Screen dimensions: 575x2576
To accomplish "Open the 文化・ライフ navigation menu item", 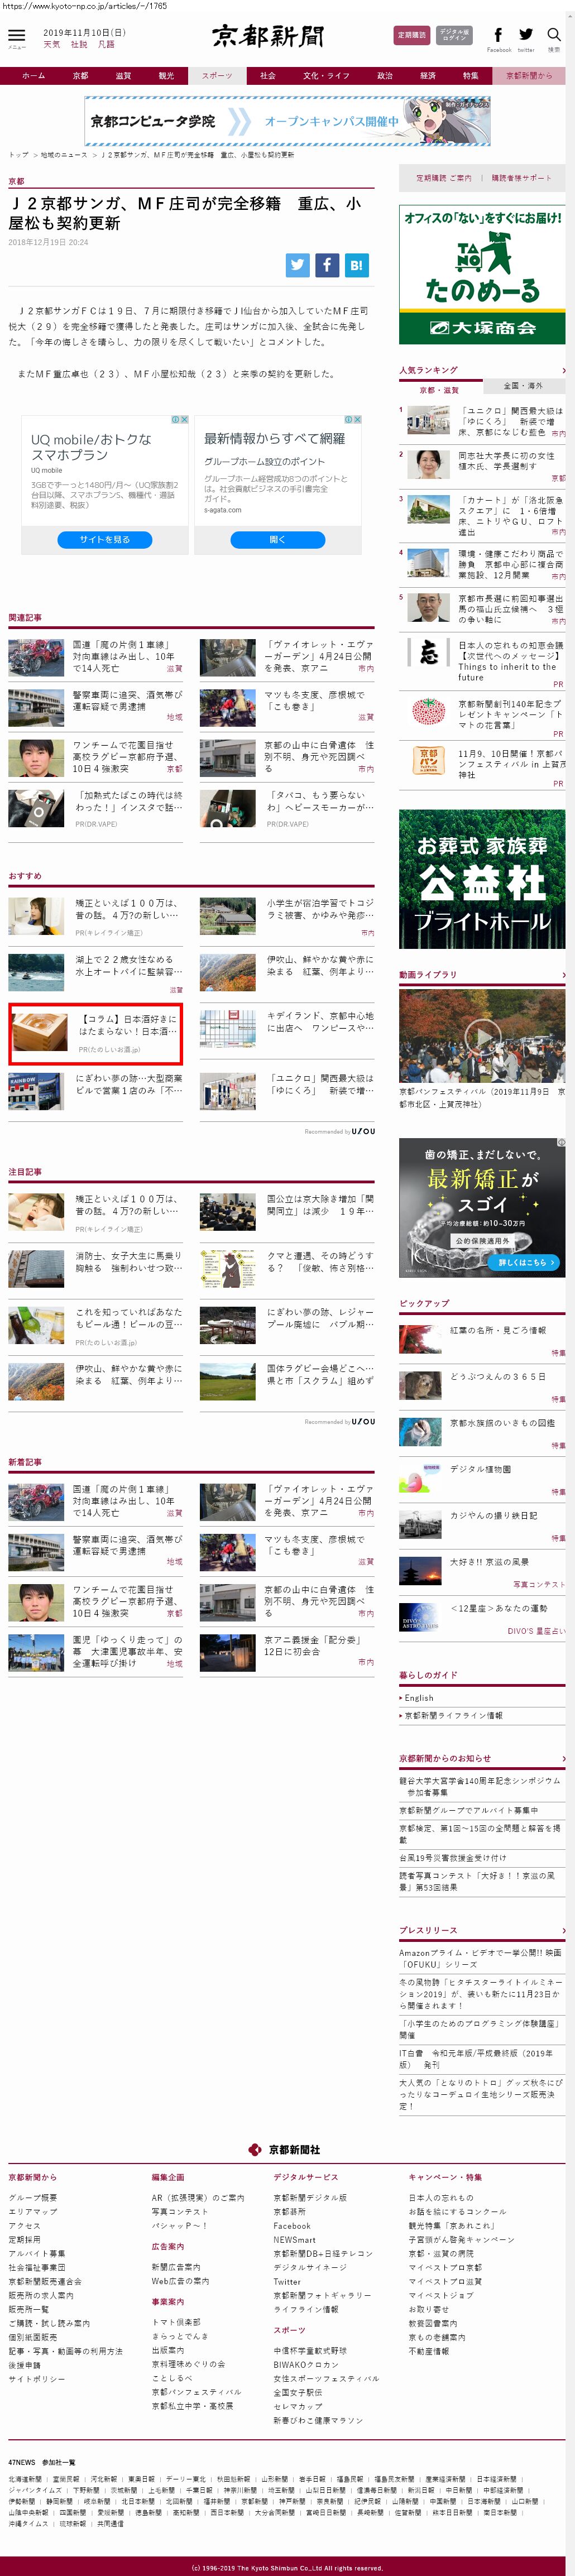I will point(326,76).
